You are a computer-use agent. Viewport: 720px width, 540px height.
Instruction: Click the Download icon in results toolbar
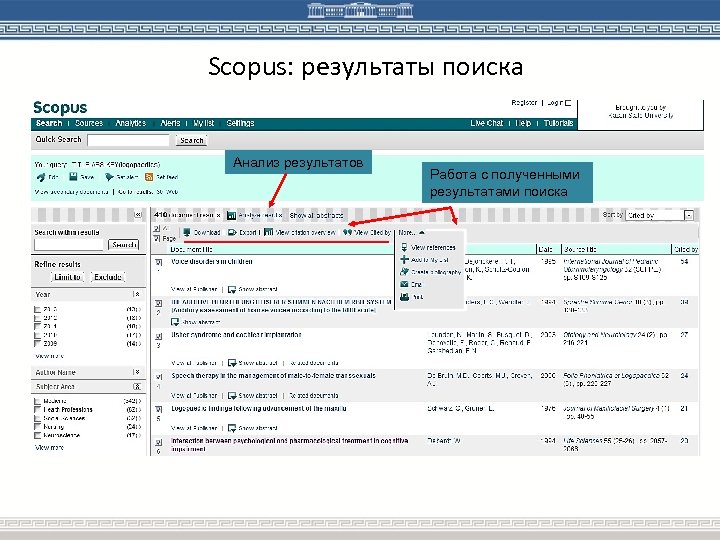click(x=187, y=232)
